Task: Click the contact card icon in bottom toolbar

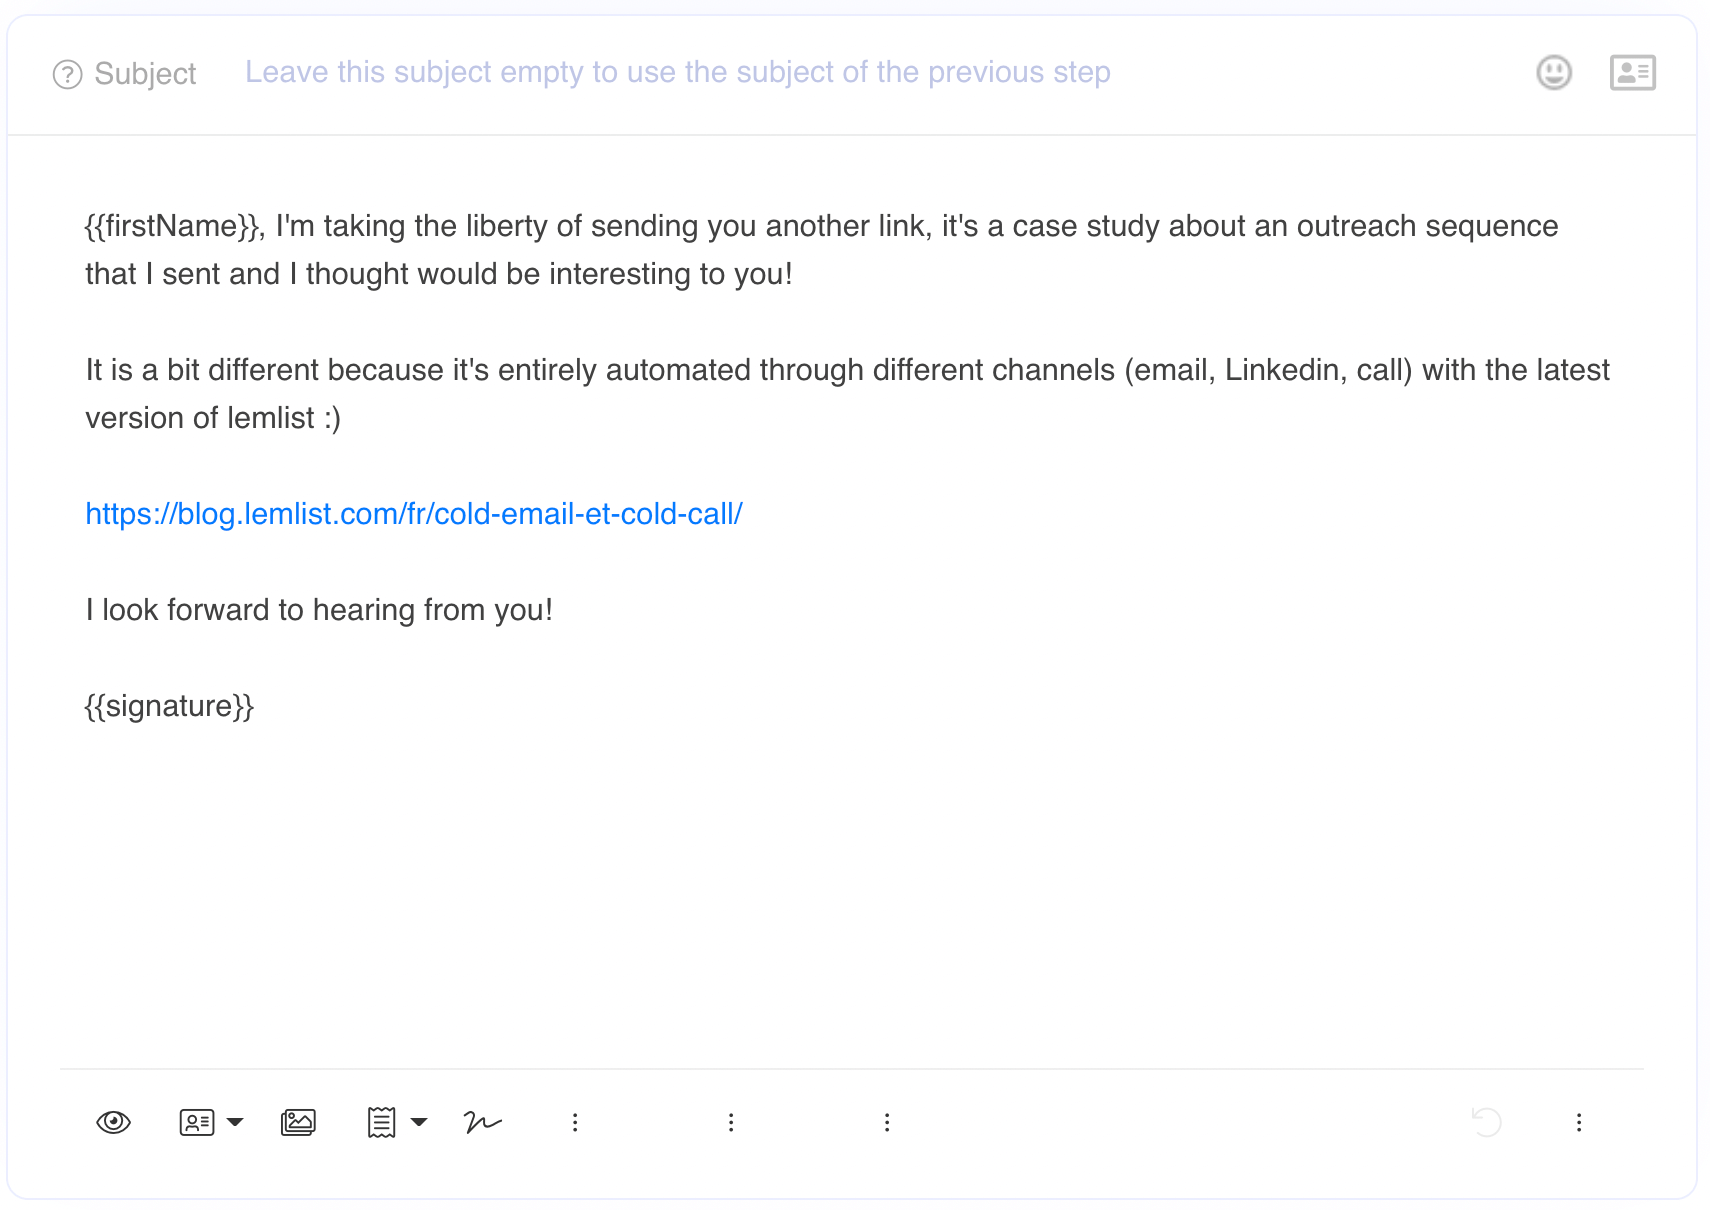Action: (197, 1122)
